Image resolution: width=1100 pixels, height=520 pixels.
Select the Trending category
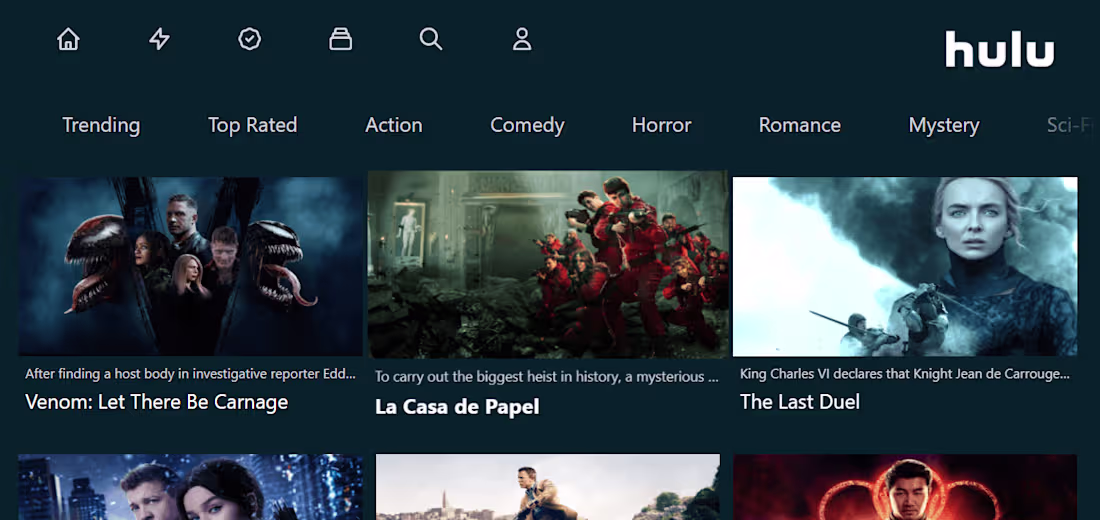[101, 125]
